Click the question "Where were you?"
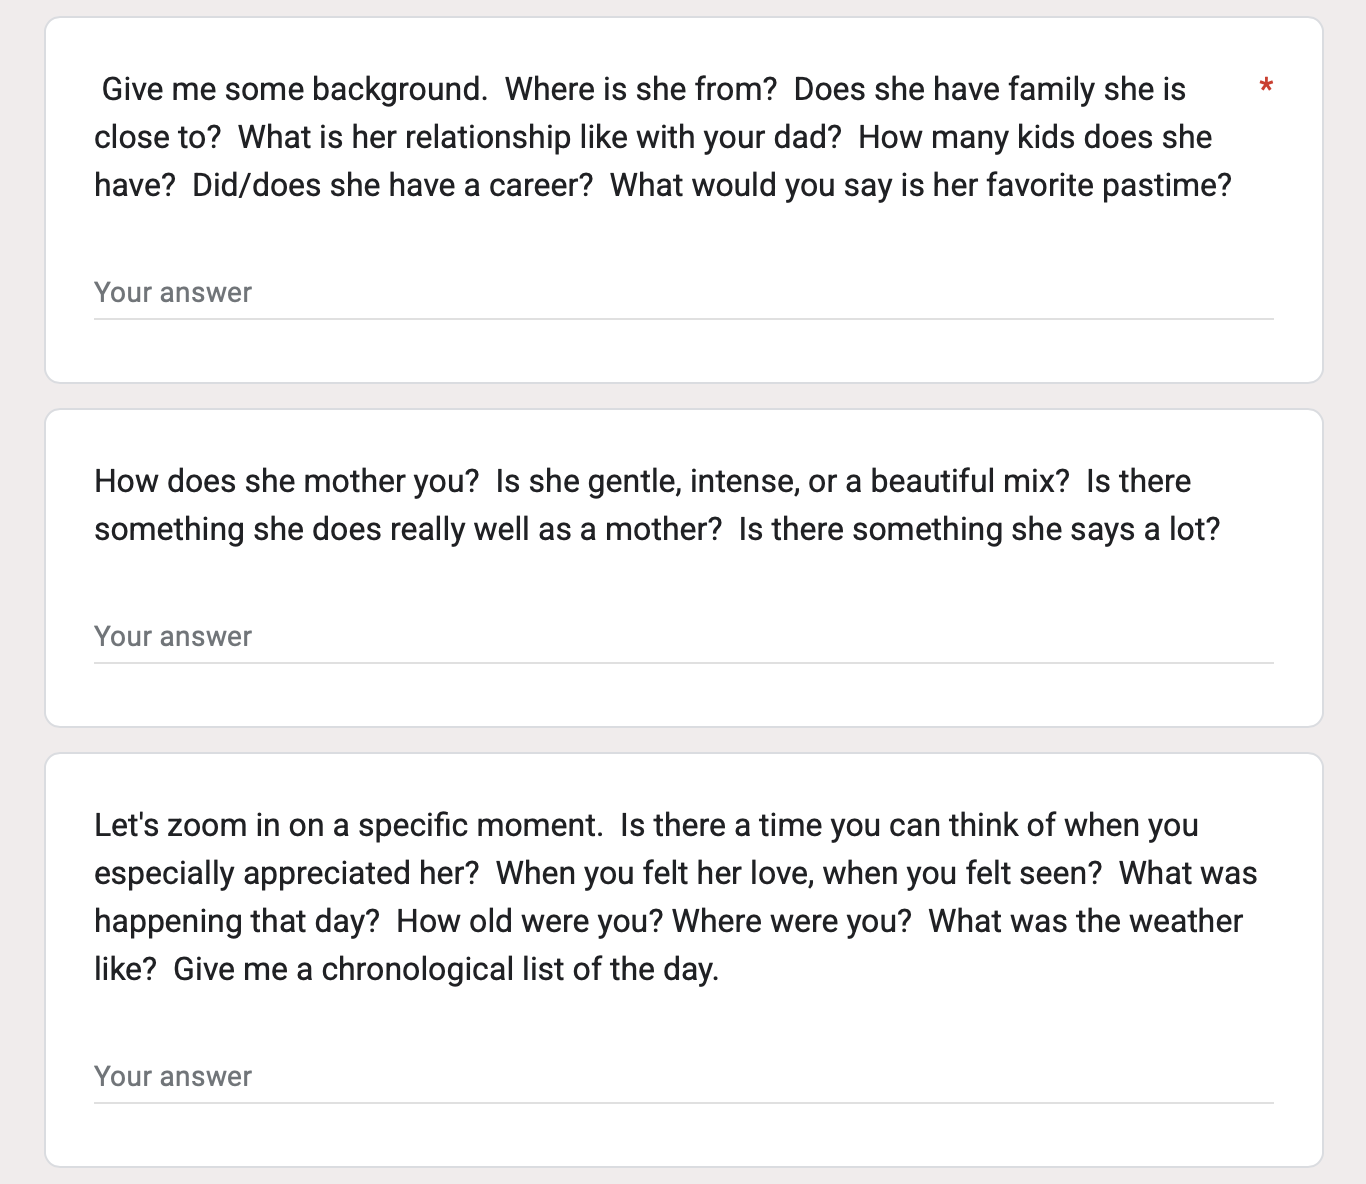This screenshot has width=1366, height=1184. point(792,922)
